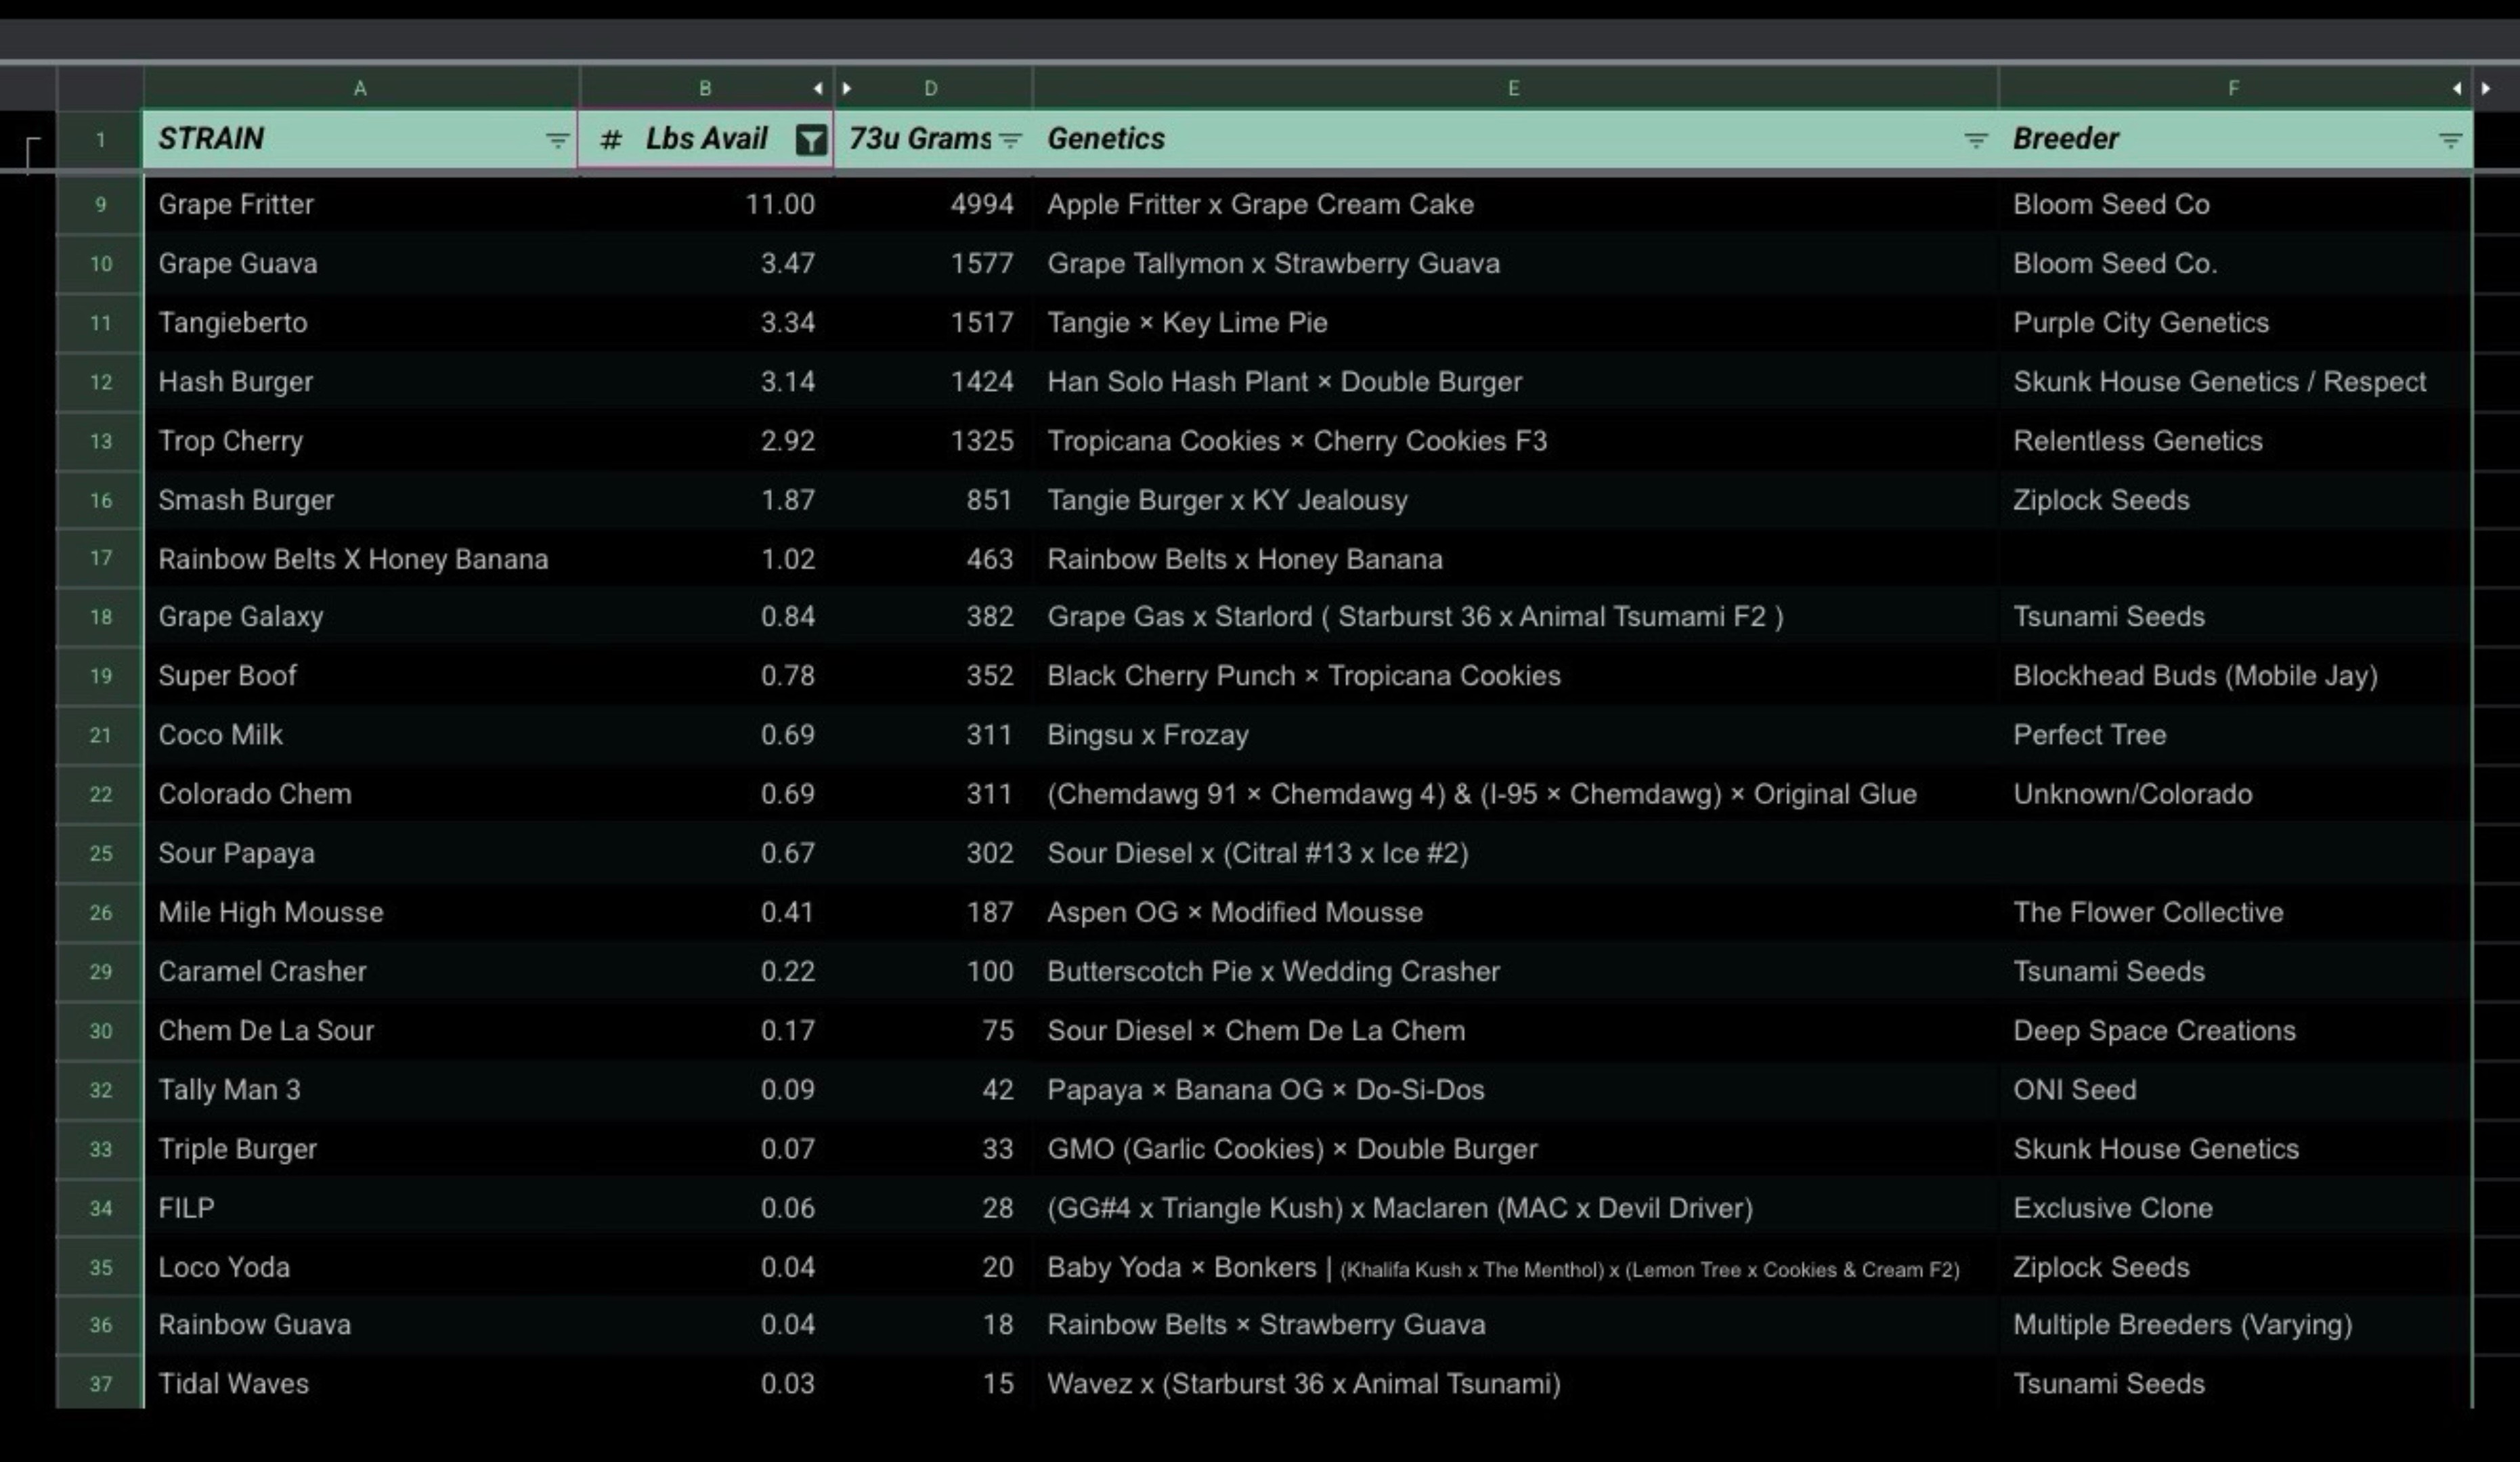Select the Rainbow Guava cell

pos(361,1325)
